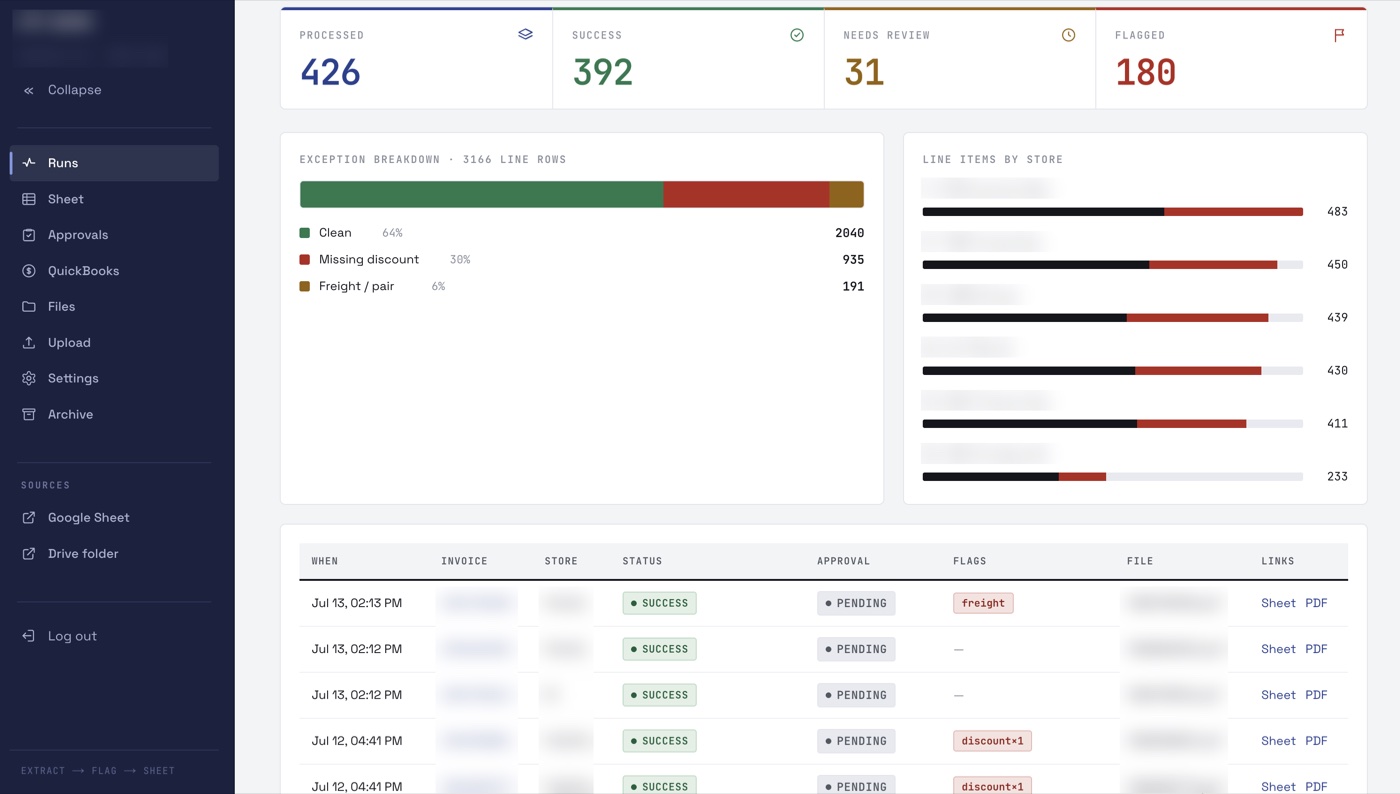The image size is (1400, 794).
Task: Navigate to QuickBooks
Action: (114, 271)
